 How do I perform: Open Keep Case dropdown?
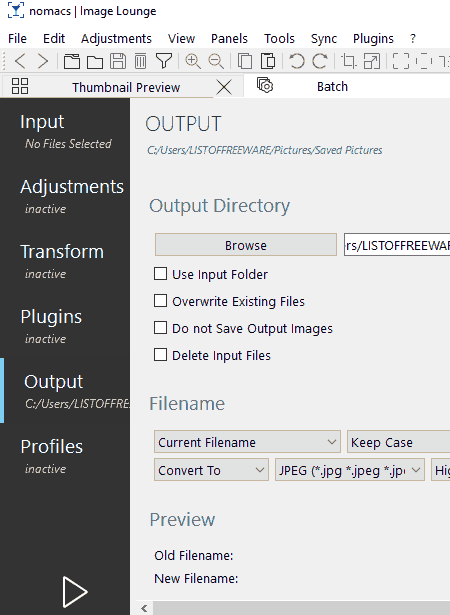click(x=399, y=442)
